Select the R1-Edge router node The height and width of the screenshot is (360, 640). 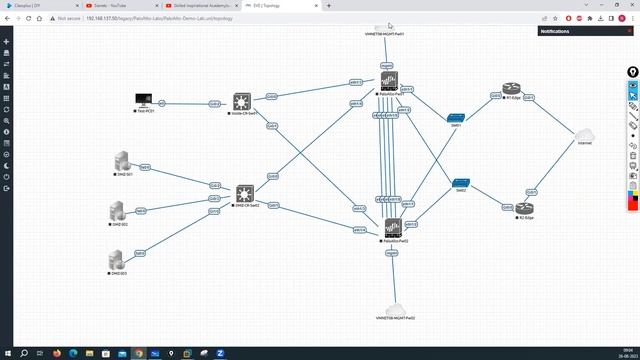pos(511,89)
